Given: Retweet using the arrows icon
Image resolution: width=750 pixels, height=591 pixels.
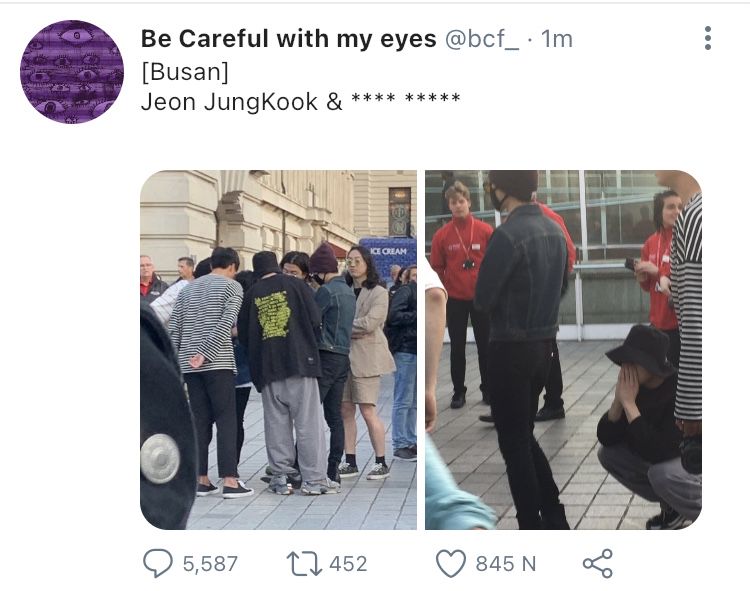Looking at the screenshot, I should pos(304,564).
